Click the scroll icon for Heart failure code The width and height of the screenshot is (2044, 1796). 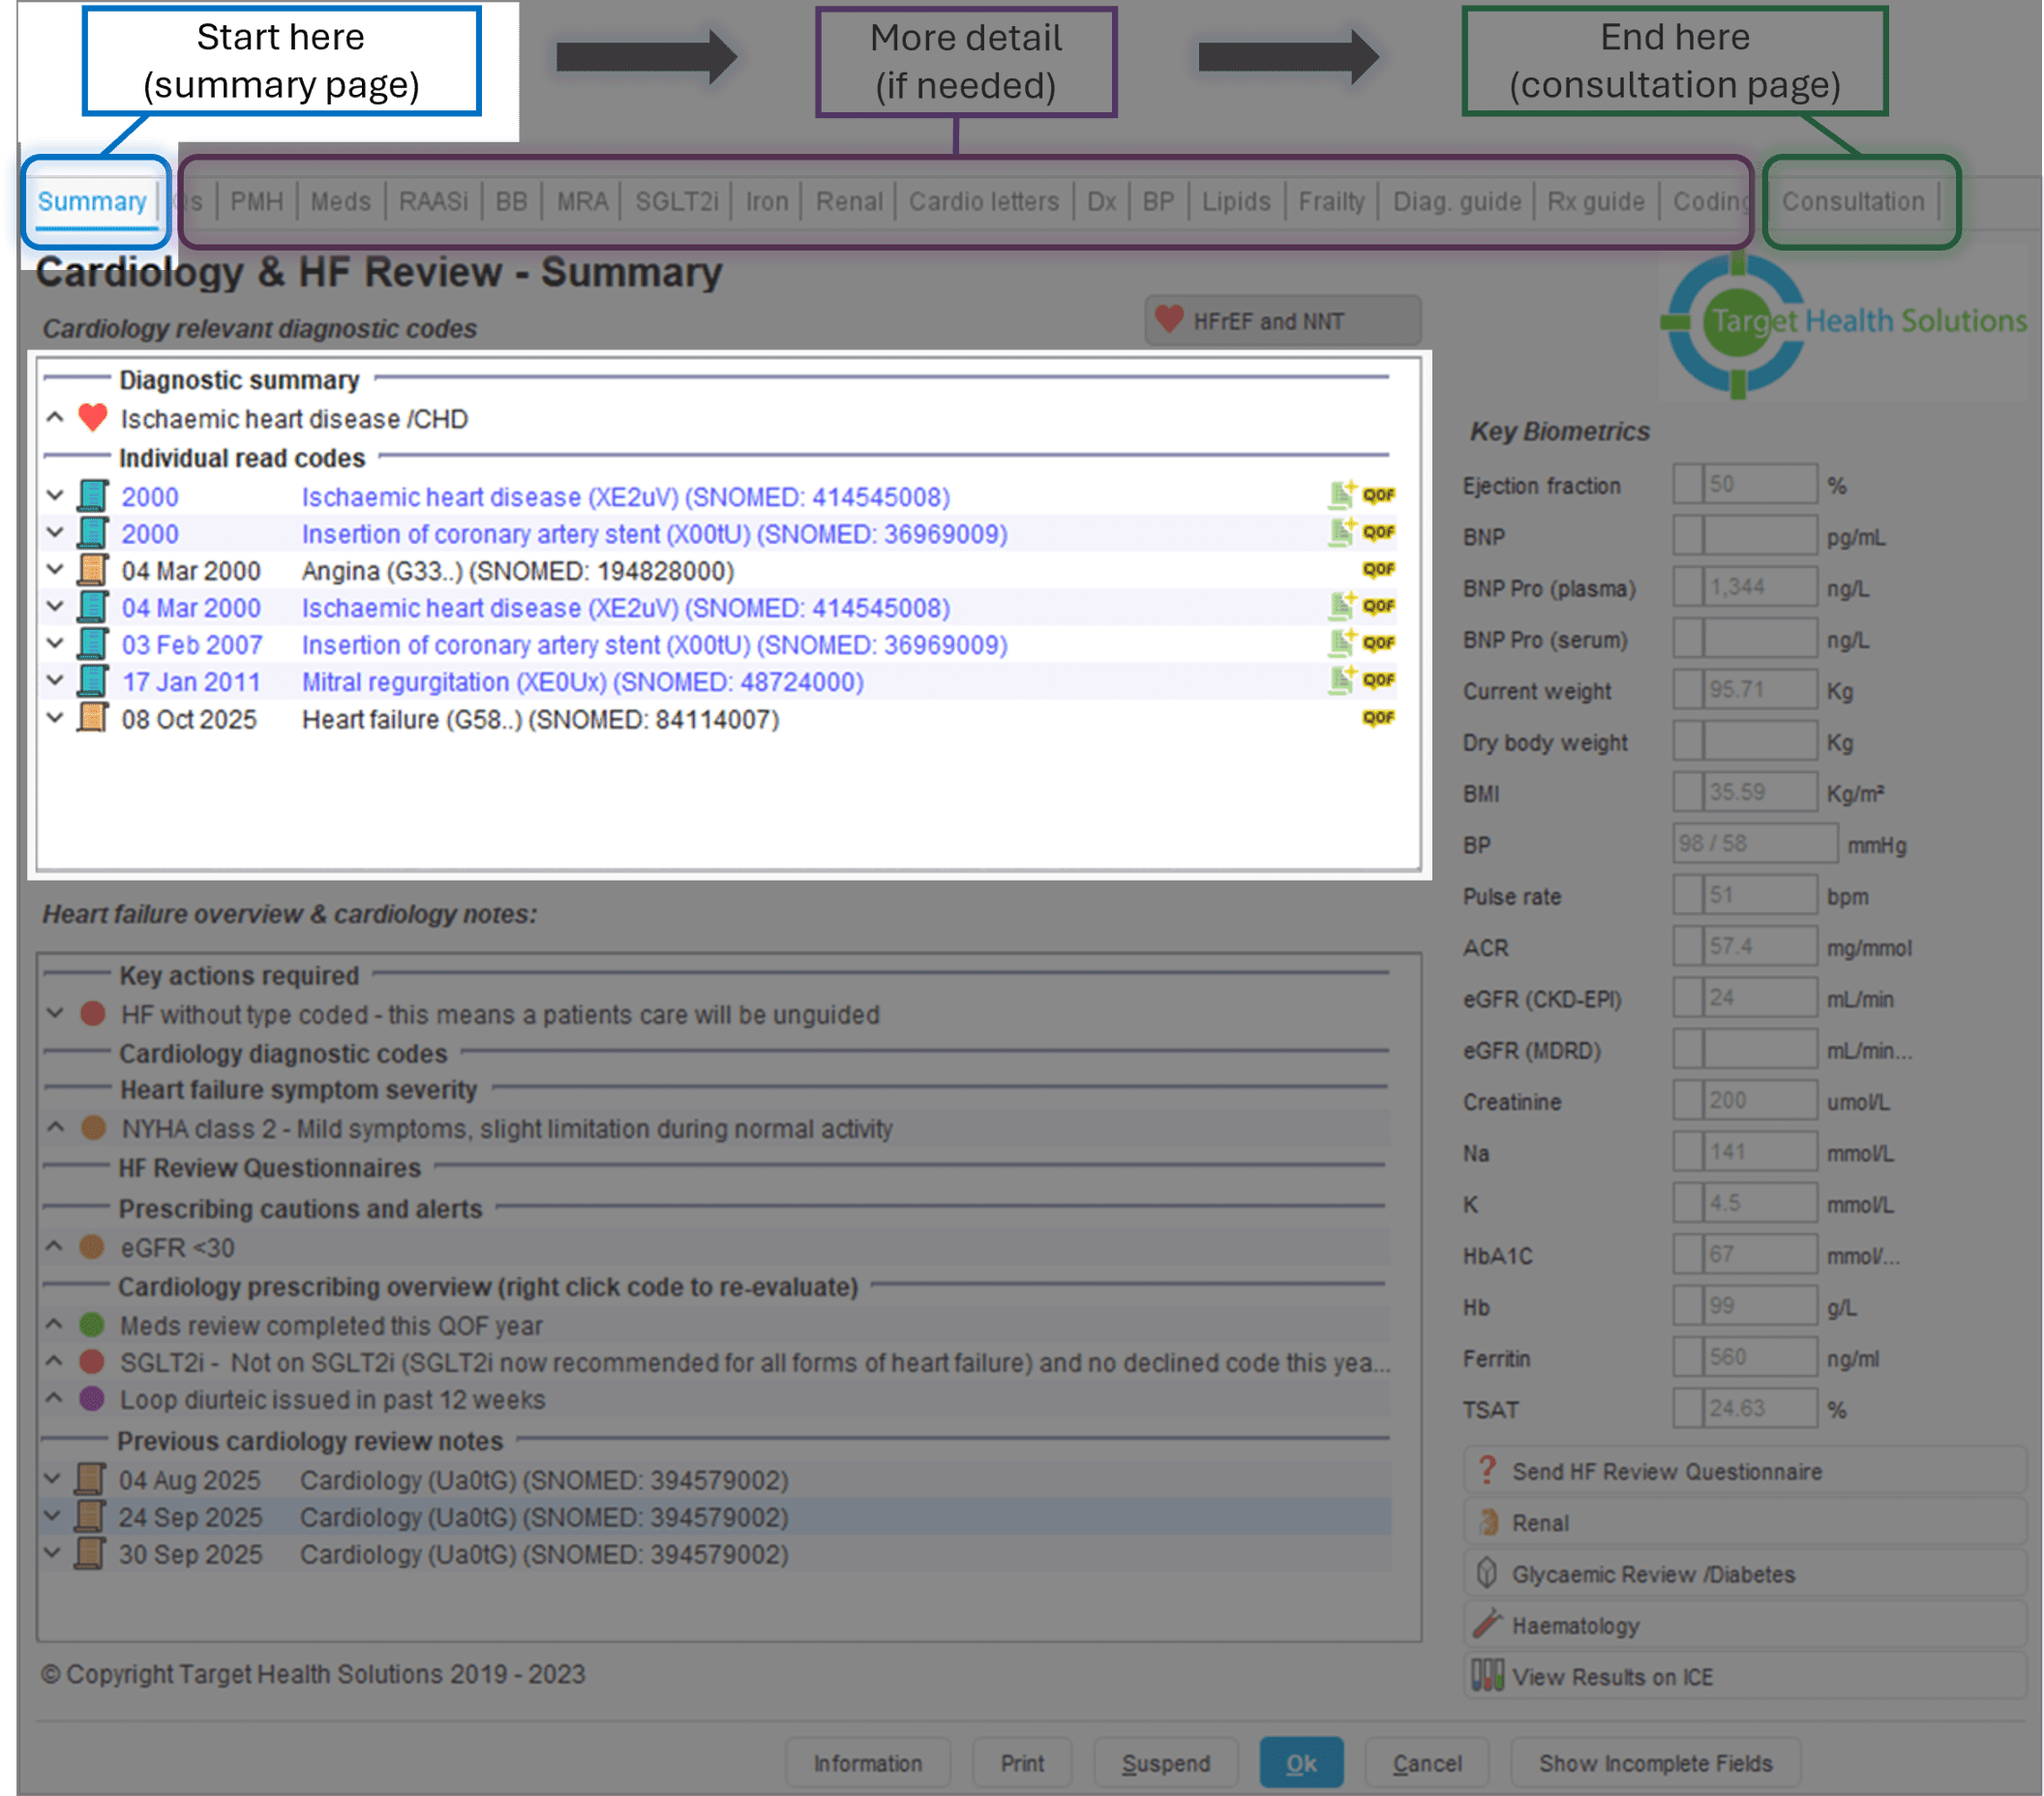tap(93, 718)
